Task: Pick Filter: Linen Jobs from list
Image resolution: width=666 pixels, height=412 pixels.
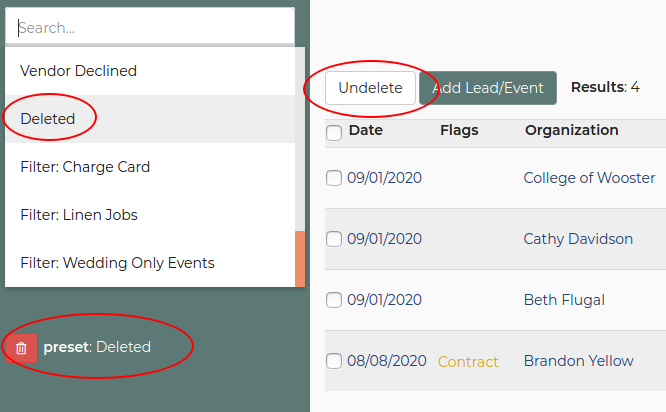Action: (x=150, y=215)
